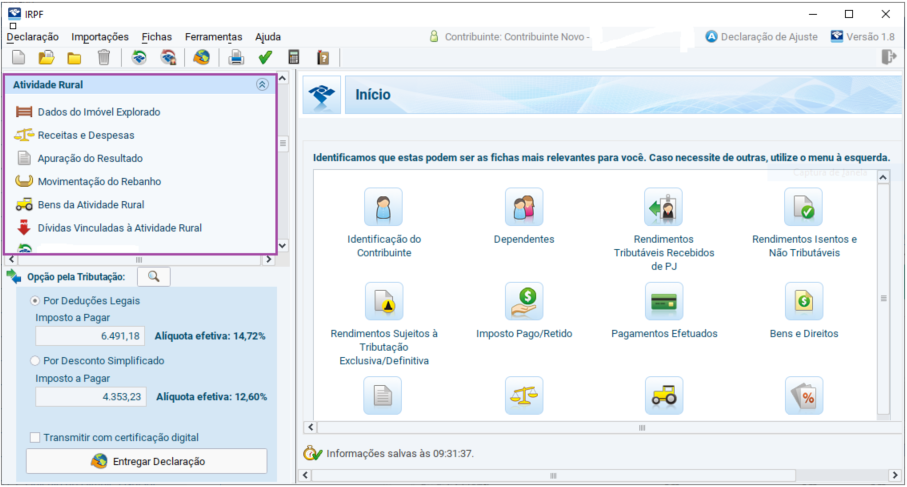Open the Ajuda menu
Viewport: 907px width, 487px height.
pyautogui.click(x=268, y=36)
